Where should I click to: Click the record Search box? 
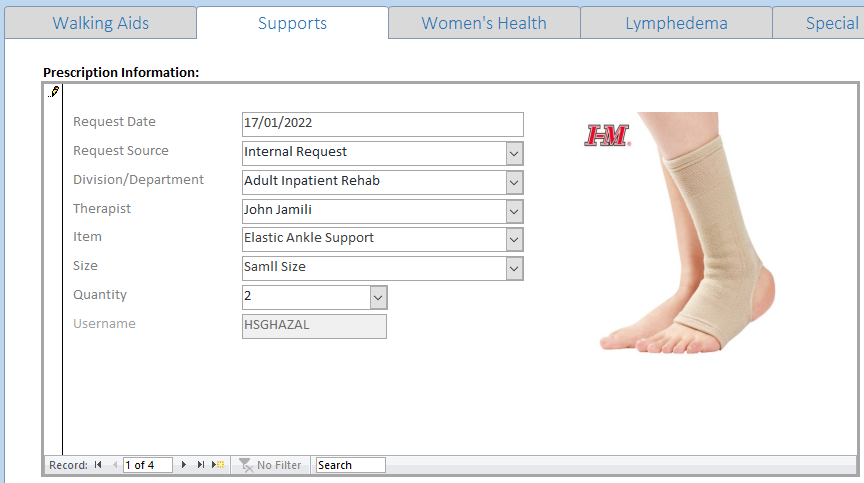pyautogui.click(x=350, y=465)
